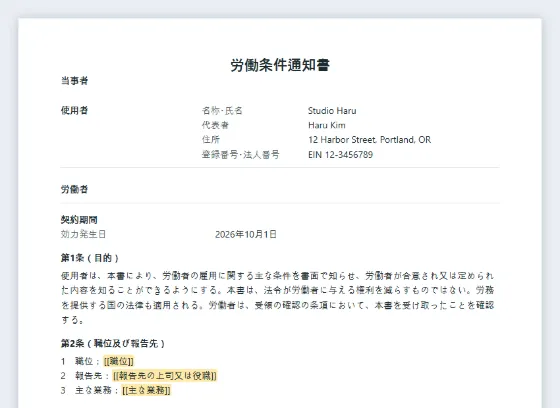Select the EIN 12-3456789 value
560x408 pixels.
pos(340,155)
